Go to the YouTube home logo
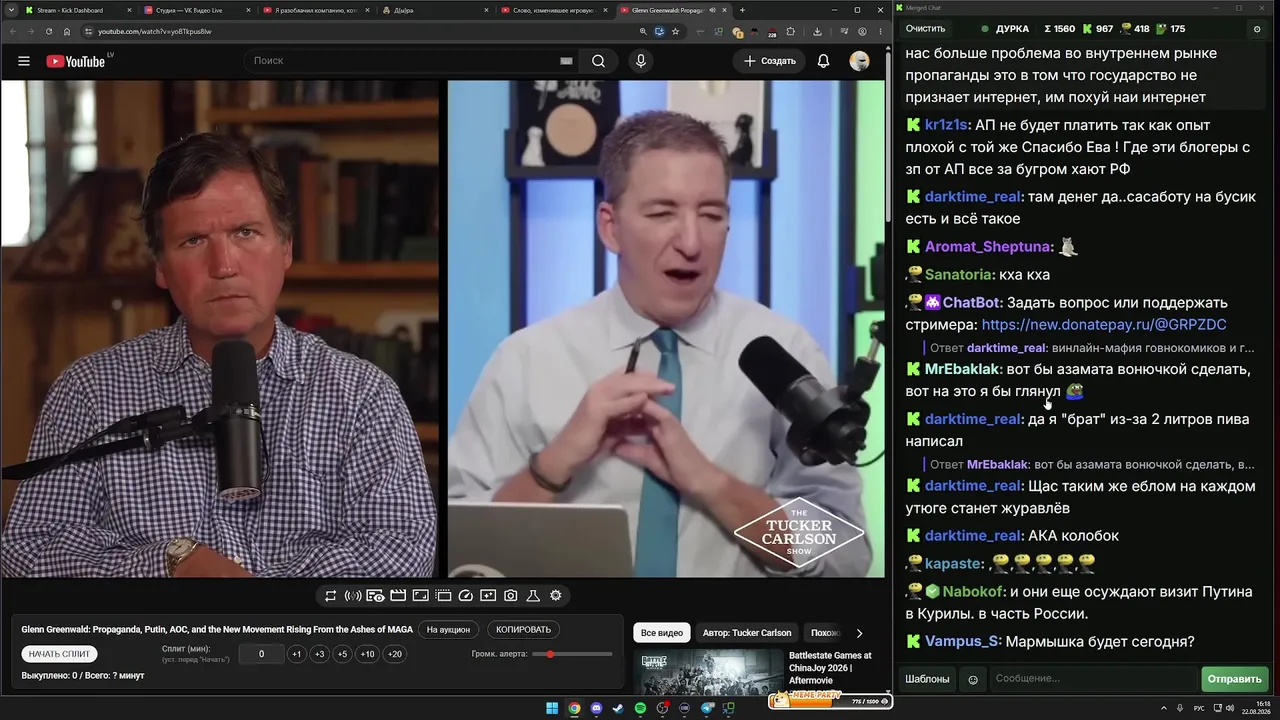This screenshot has height=720, width=1280. tap(76, 61)
